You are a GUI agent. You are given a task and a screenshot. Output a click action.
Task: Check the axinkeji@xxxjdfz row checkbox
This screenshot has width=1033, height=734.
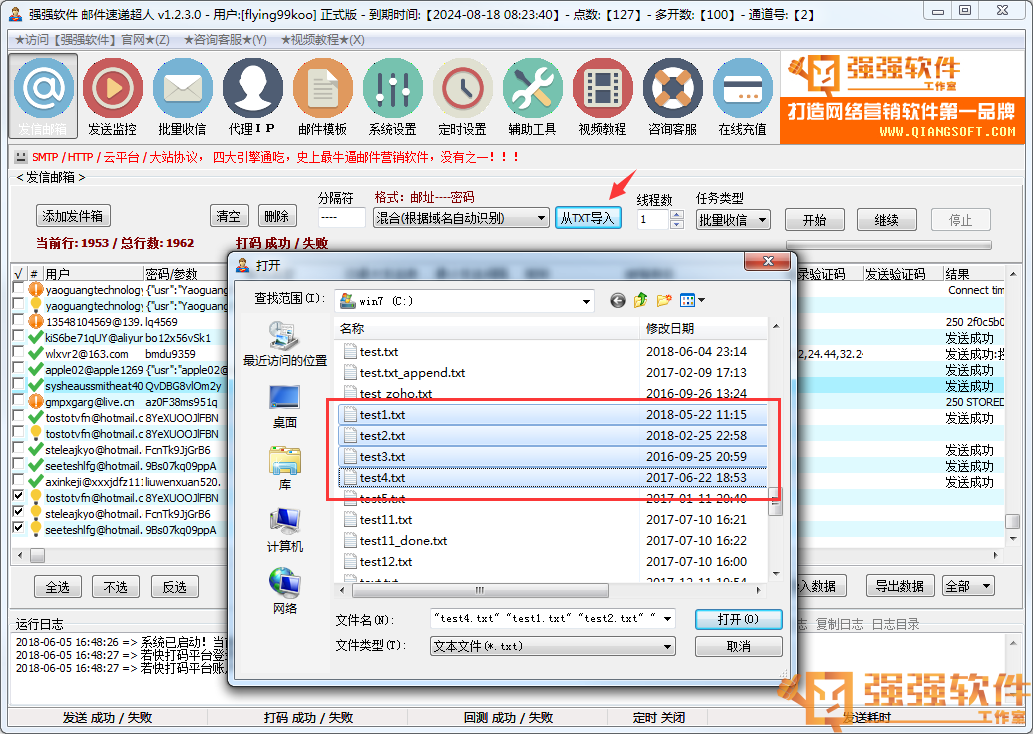pos(18,481)
